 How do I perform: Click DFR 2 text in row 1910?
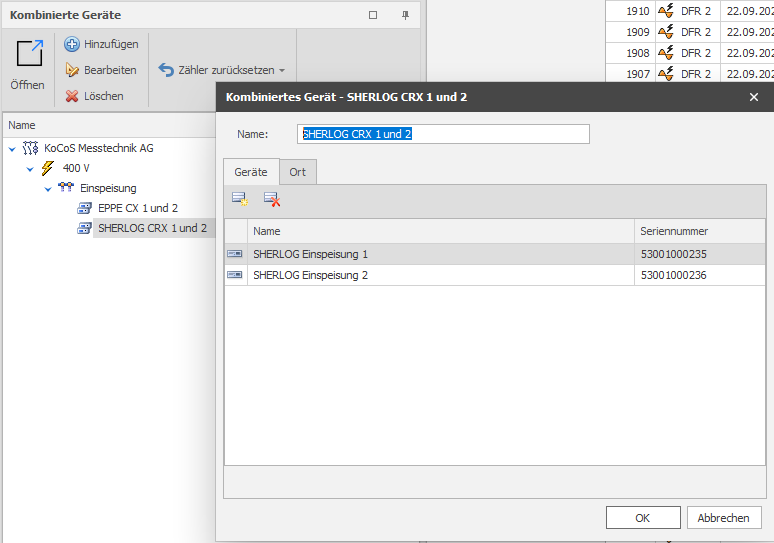pos(696,11)
